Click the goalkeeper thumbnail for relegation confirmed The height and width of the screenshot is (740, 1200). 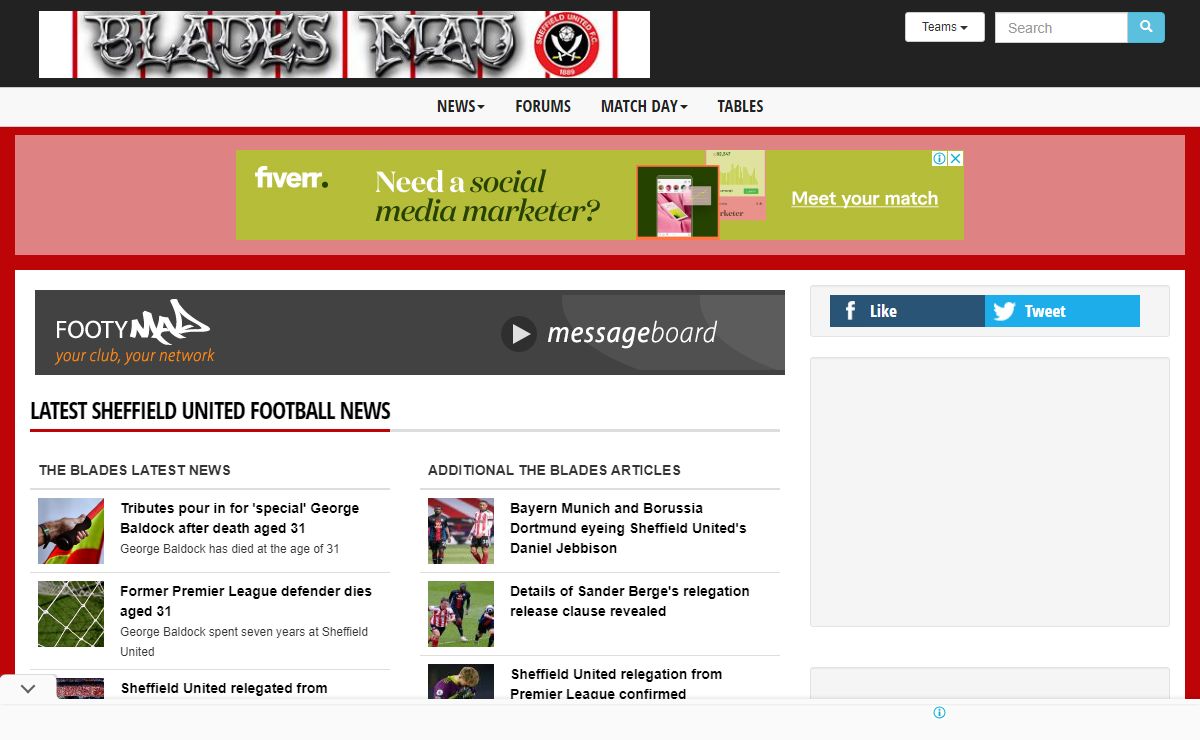(x=461, y=681)
